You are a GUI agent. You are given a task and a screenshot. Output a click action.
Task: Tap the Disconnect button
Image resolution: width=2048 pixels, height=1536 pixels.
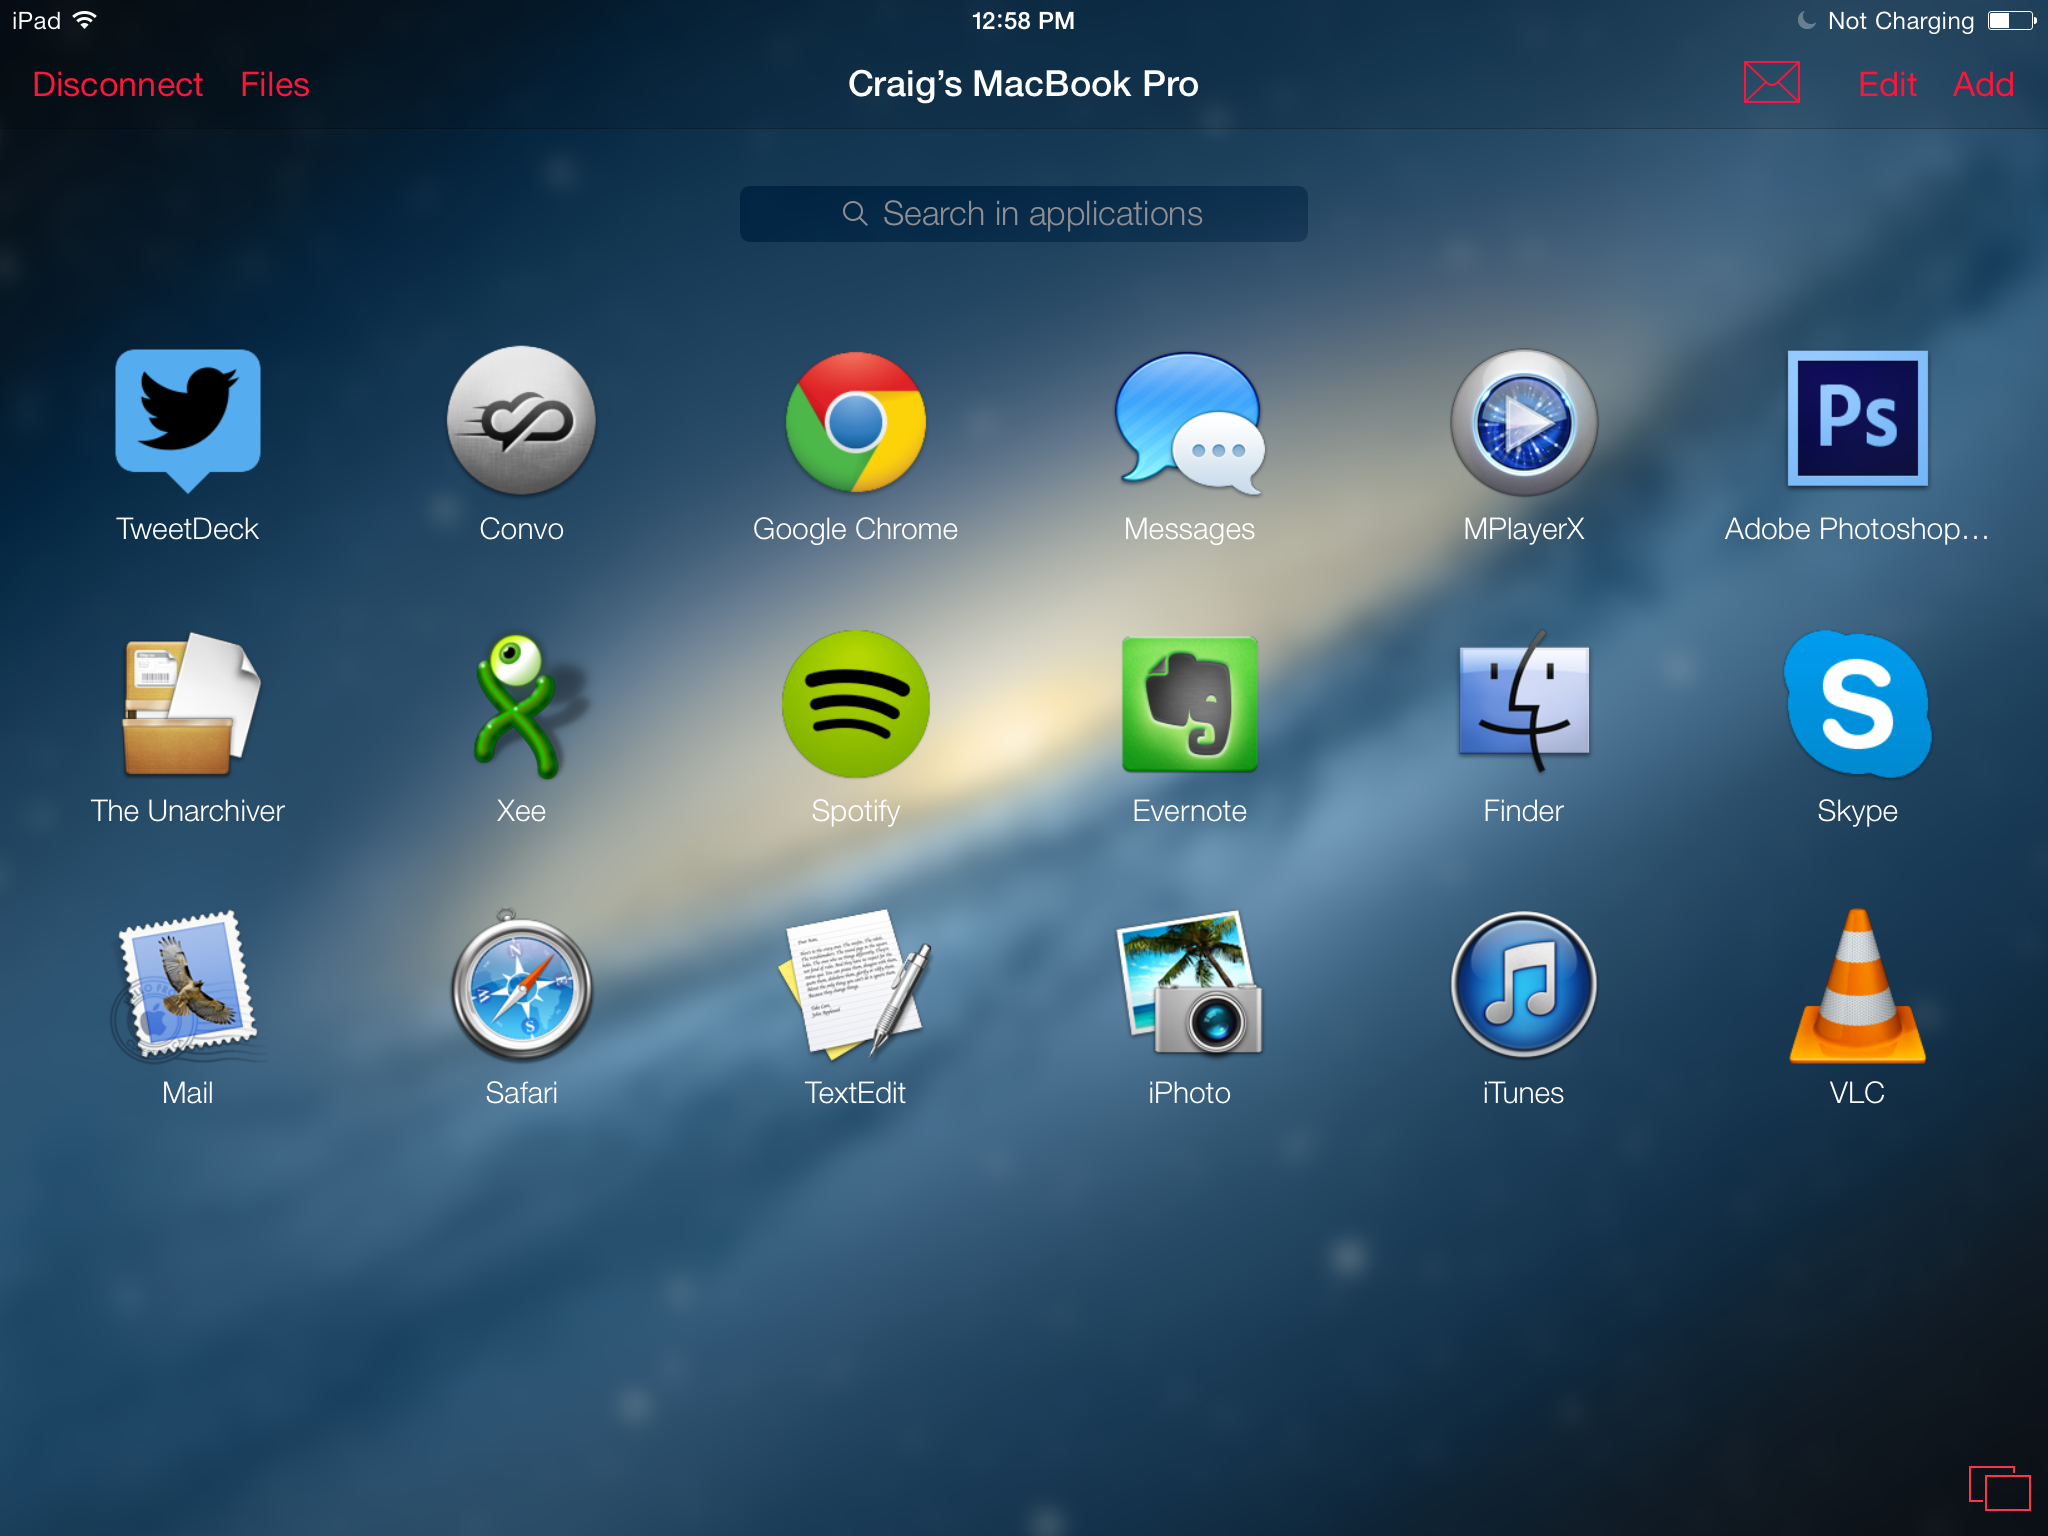click(118, 84)
